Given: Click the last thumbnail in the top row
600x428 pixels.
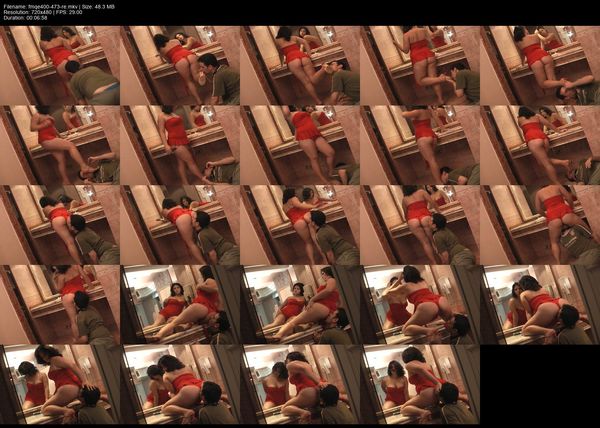Looking at the screenshot, I should pos(540,65).
